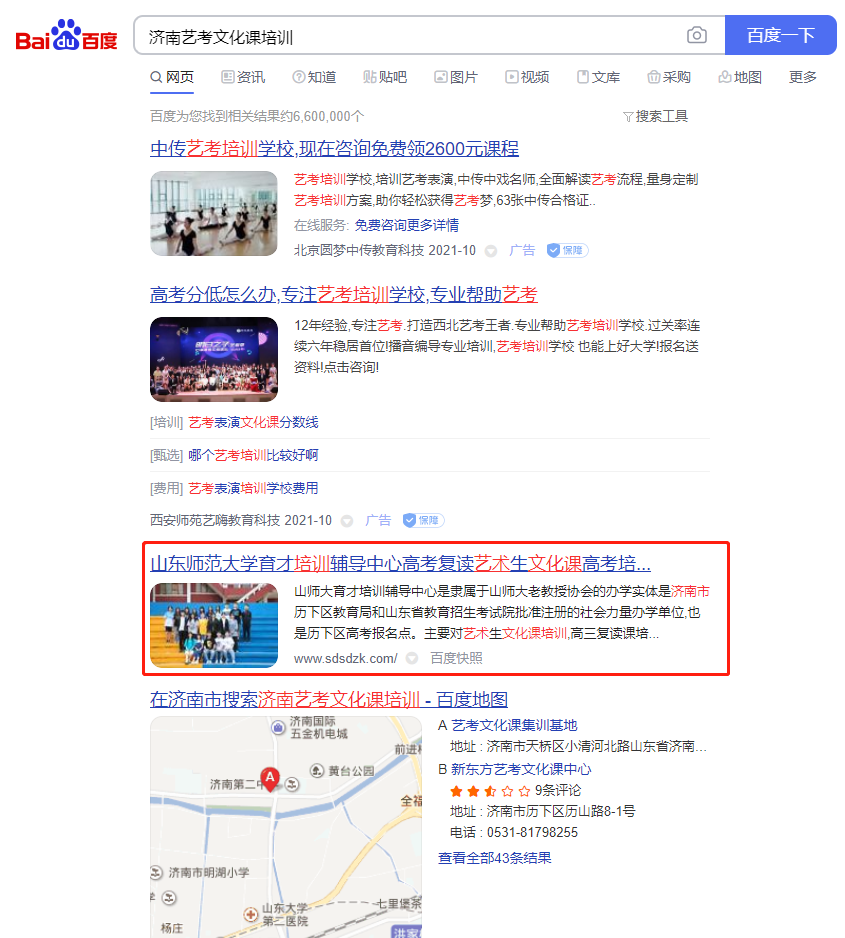Click the 百度一下 search button
Image resolution: width=845 pixels, height=938 pixels.
780,35
